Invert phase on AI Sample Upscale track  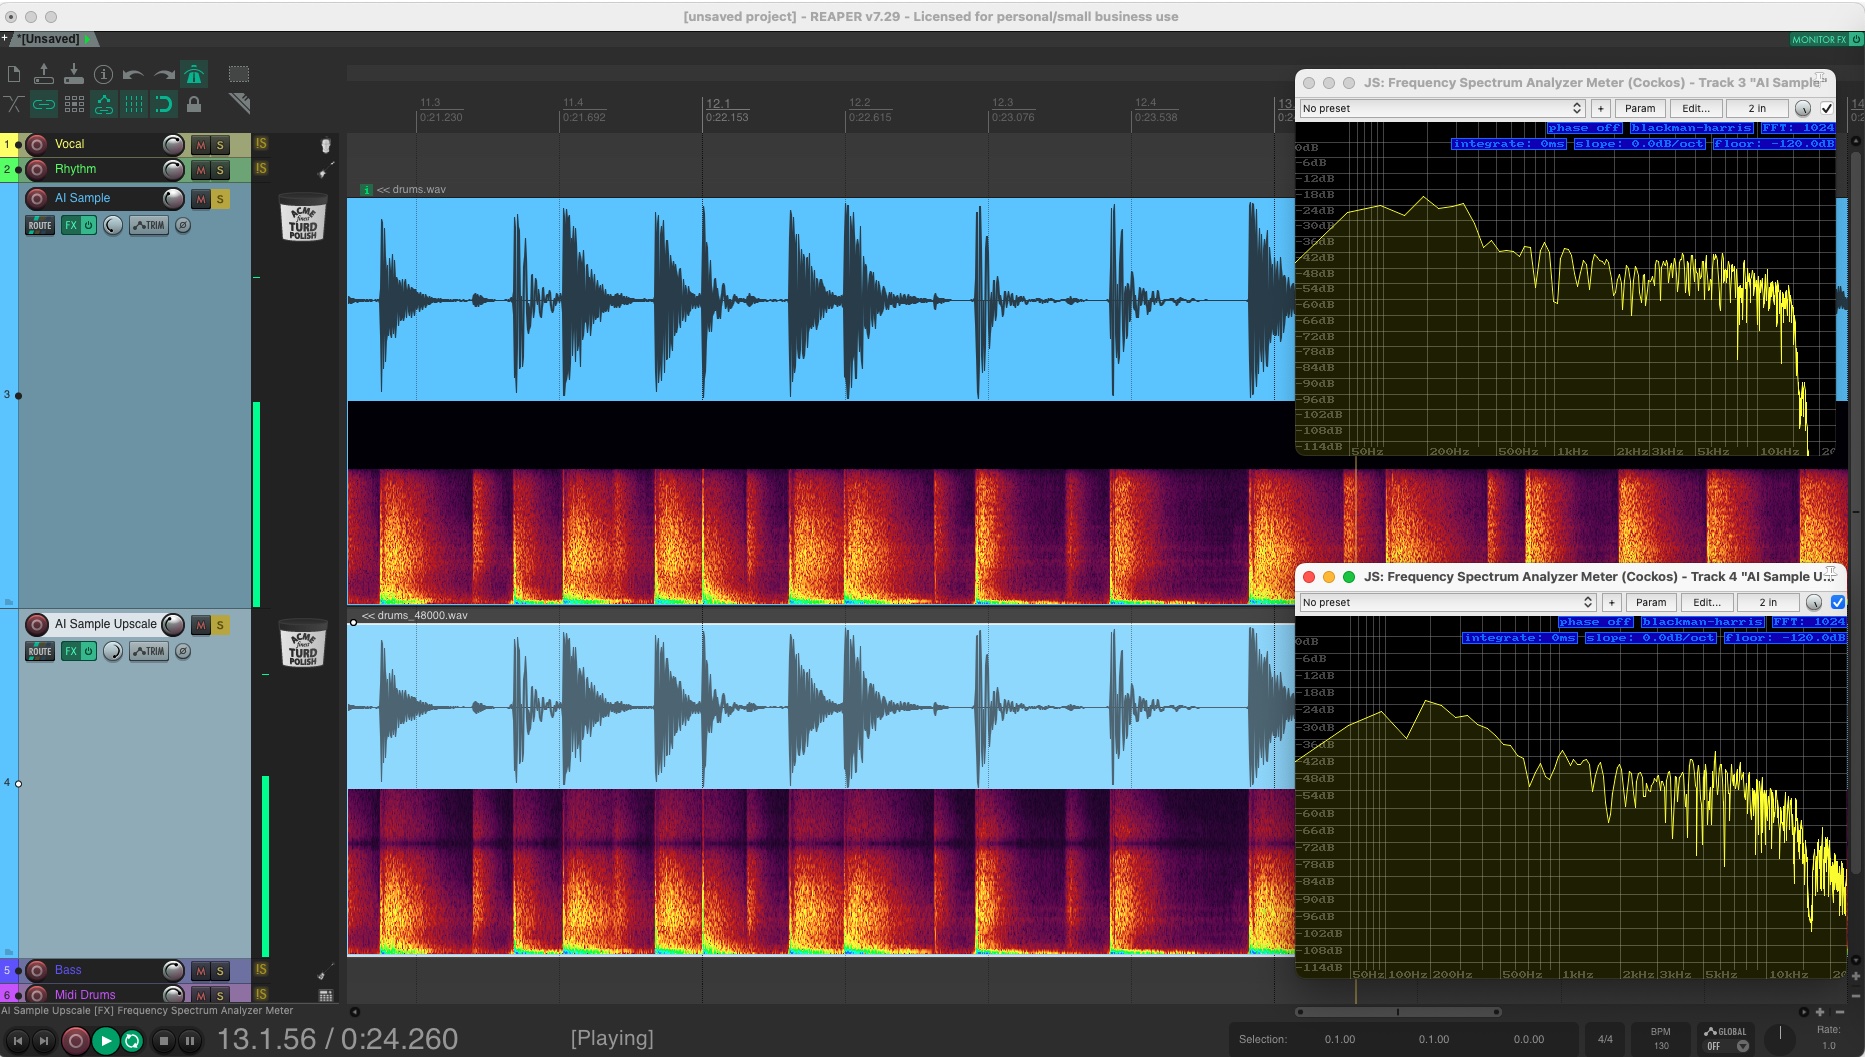[183, 651]
